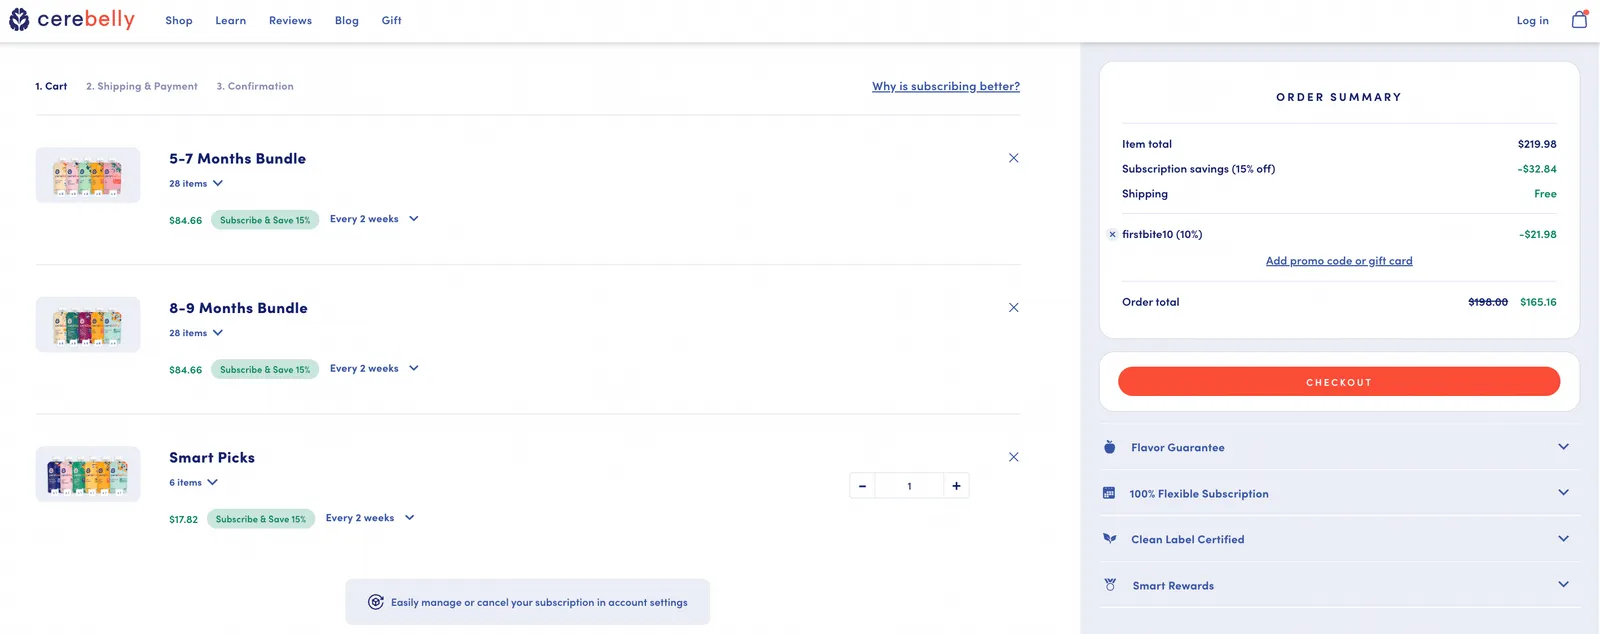The width and height of the screenshot is (1600, 634).
Task: Click the $219.98 item total value
Action: click(x=1537, y=144)
